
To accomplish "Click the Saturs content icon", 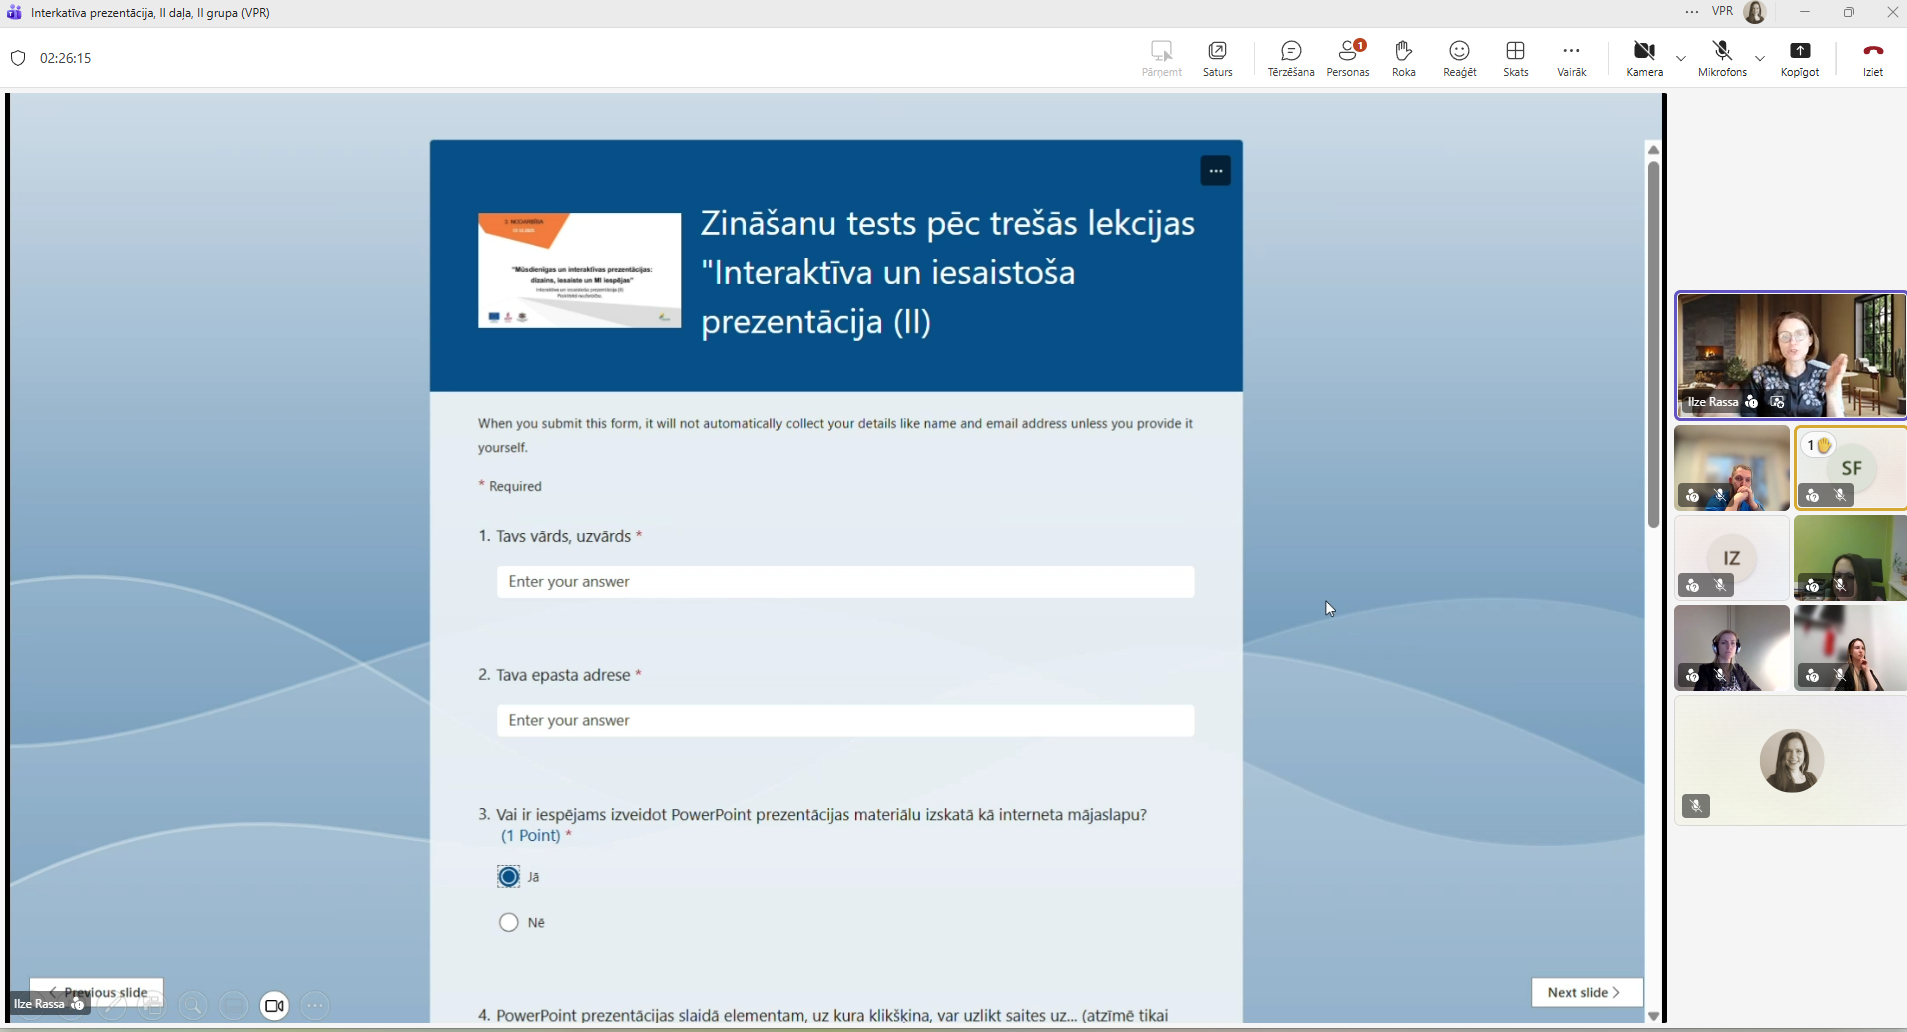I will [1218, 58].
